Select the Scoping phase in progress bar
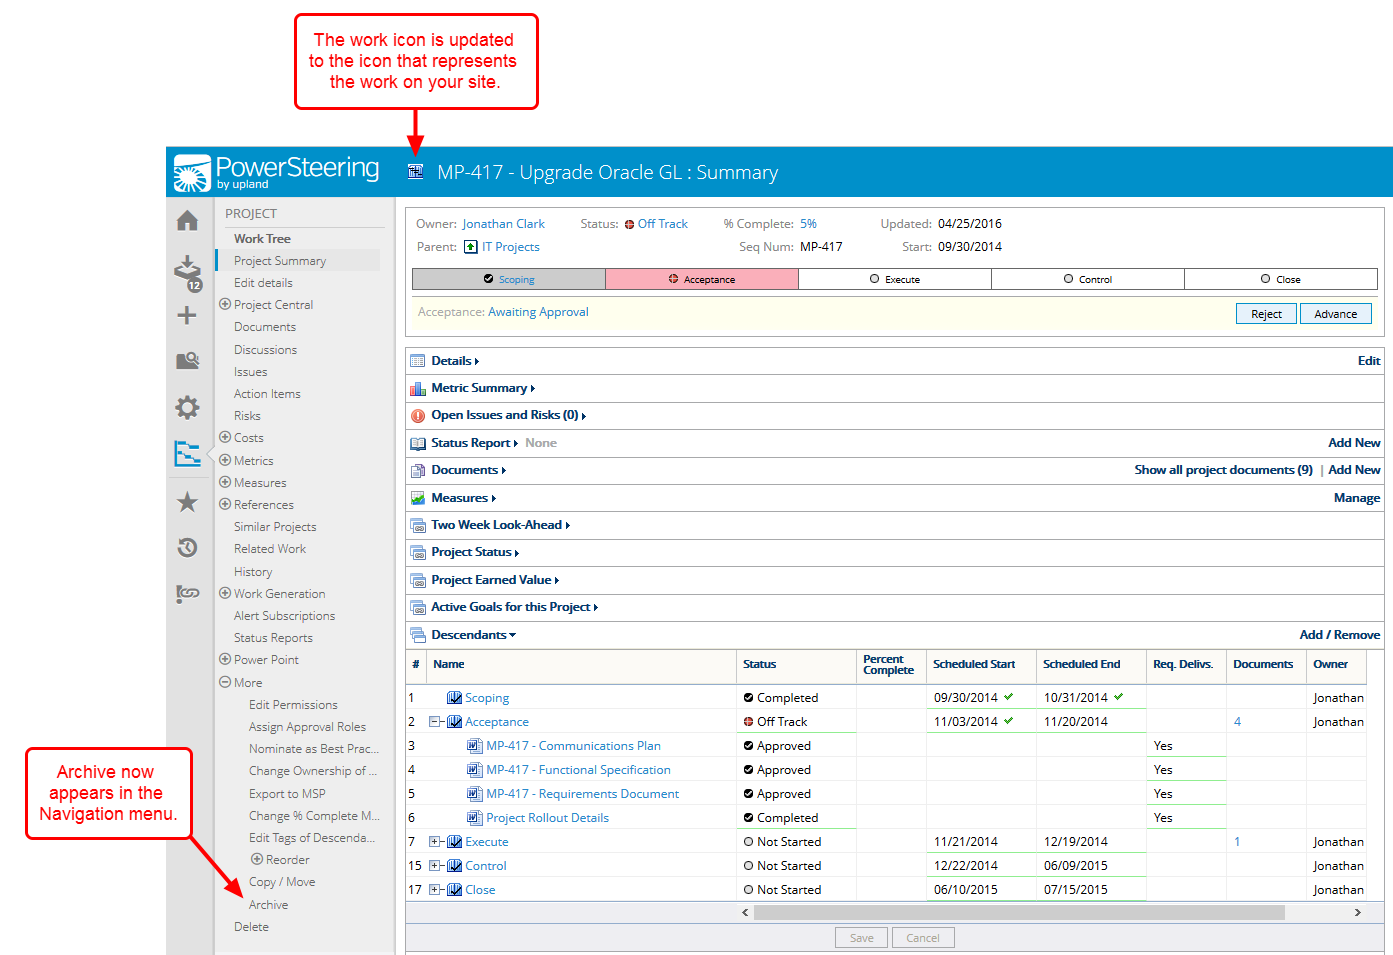 (x=509, y=279)
